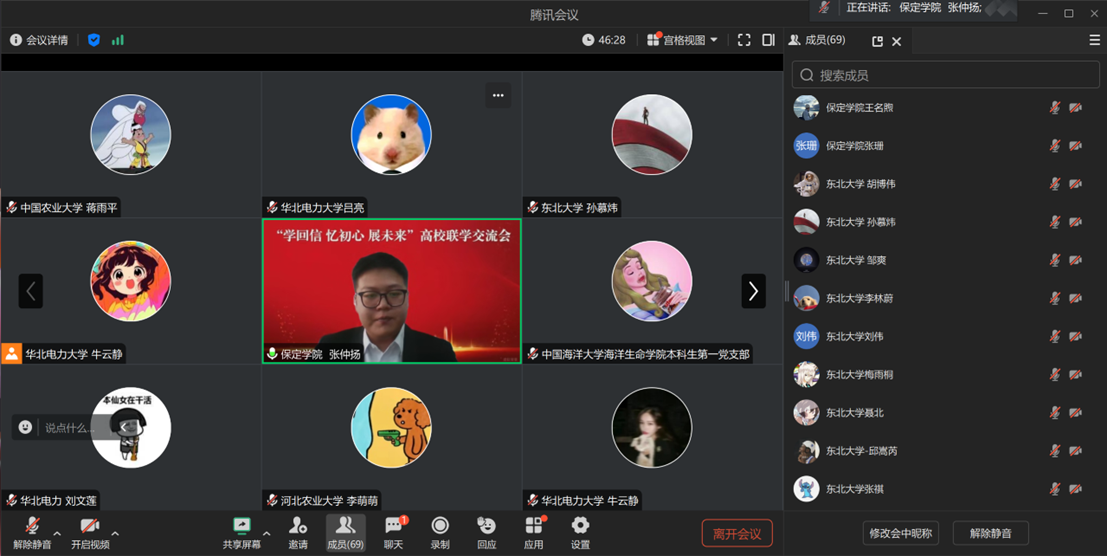Open the more options menu on 吕亮's tile
The width and height of the screenshot is (1107, 556).
pyautogui.click(x=498, y=95)
